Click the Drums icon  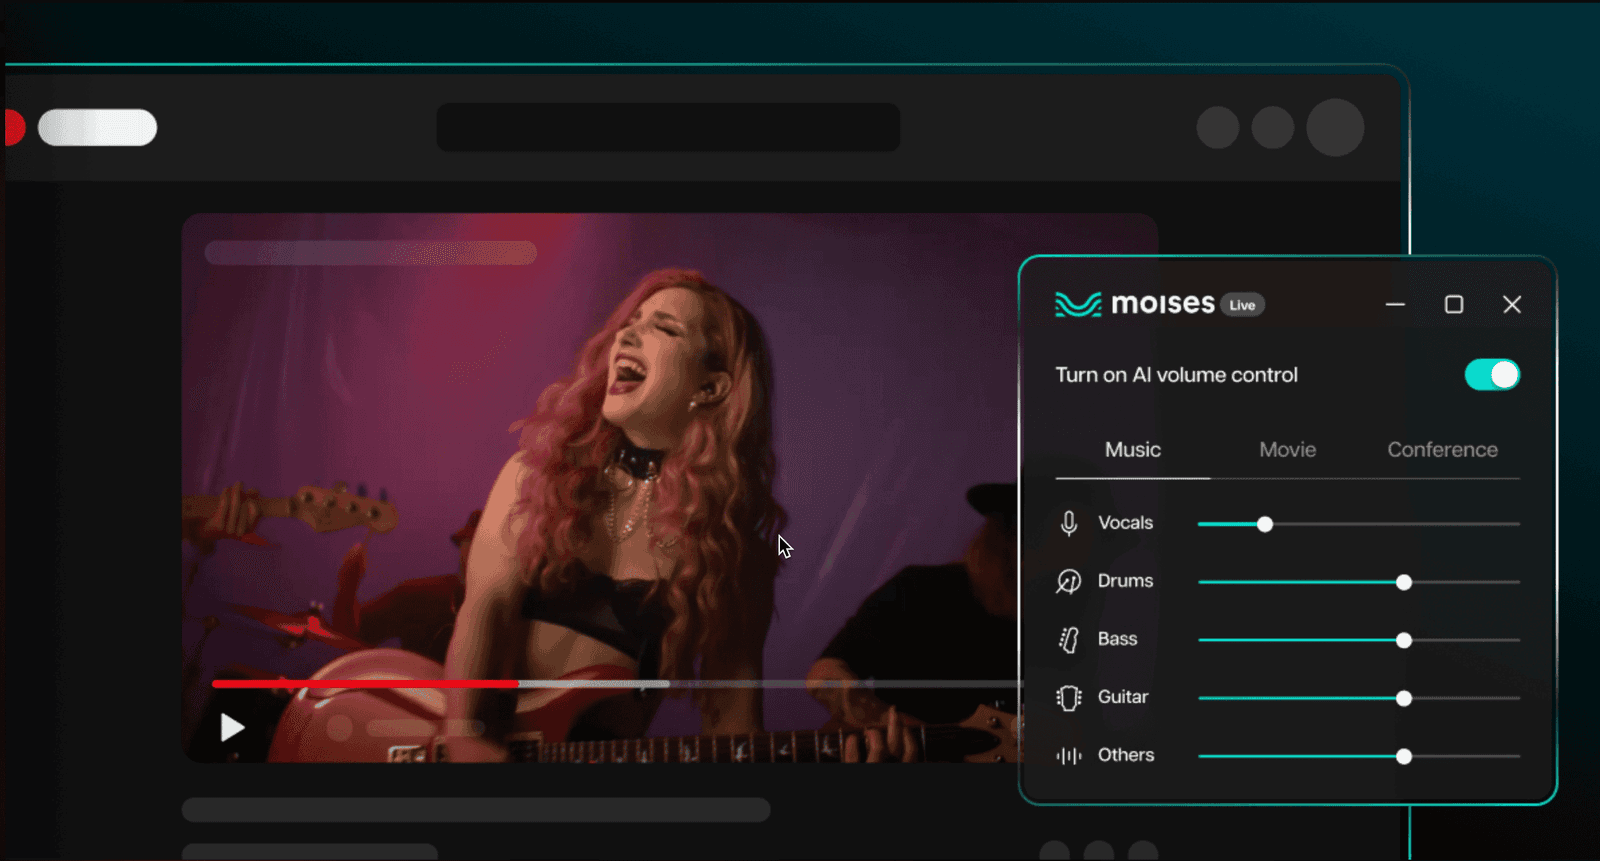(1068, 581)
